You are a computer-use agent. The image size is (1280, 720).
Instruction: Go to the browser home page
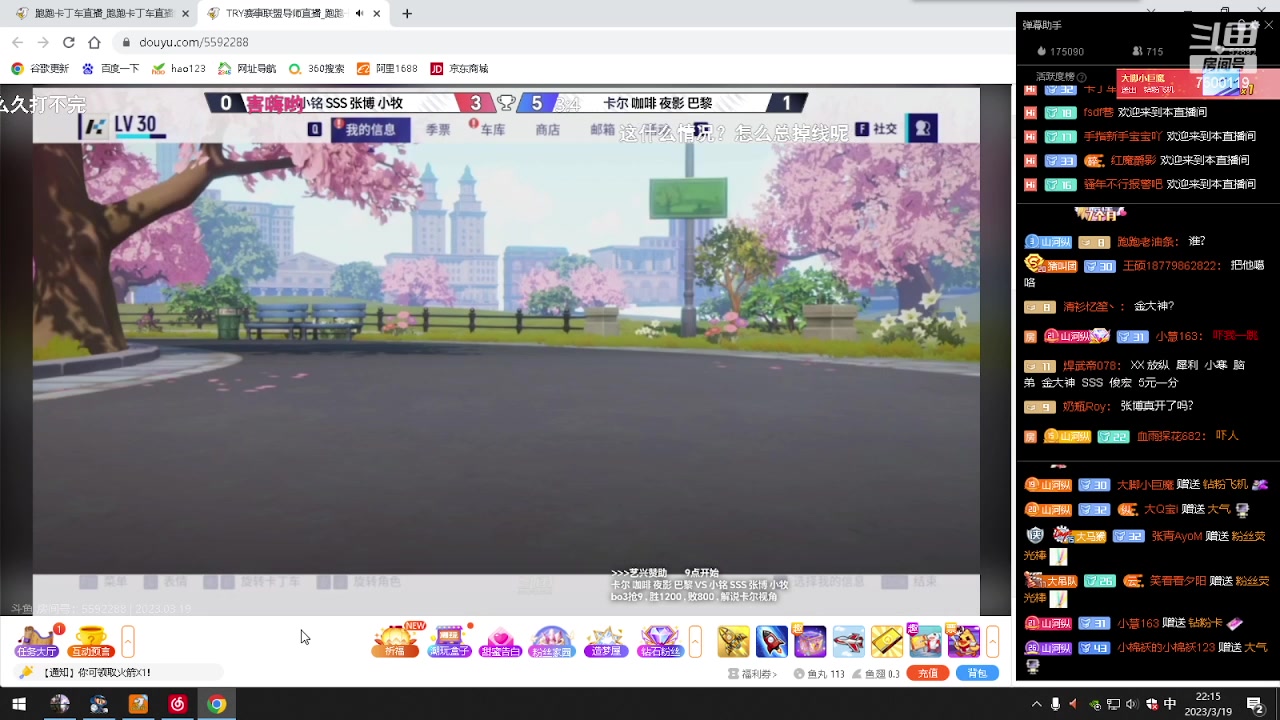pyautogui.click(x=94, y=42)
